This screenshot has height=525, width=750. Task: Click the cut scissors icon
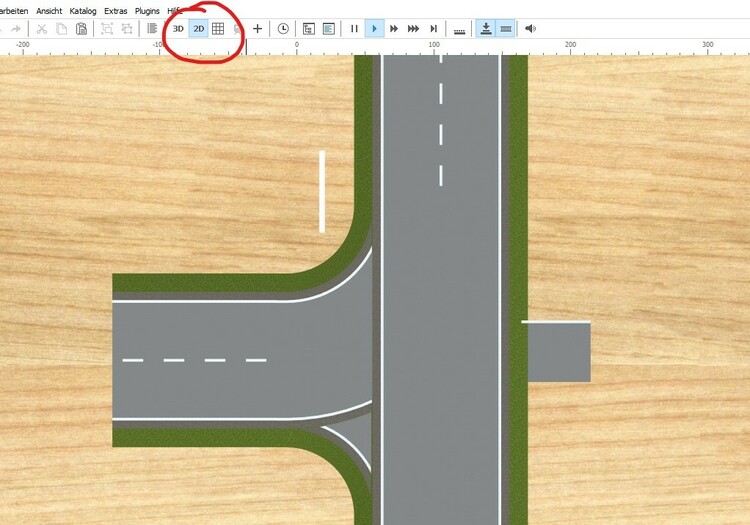click(x=42, y=29)
